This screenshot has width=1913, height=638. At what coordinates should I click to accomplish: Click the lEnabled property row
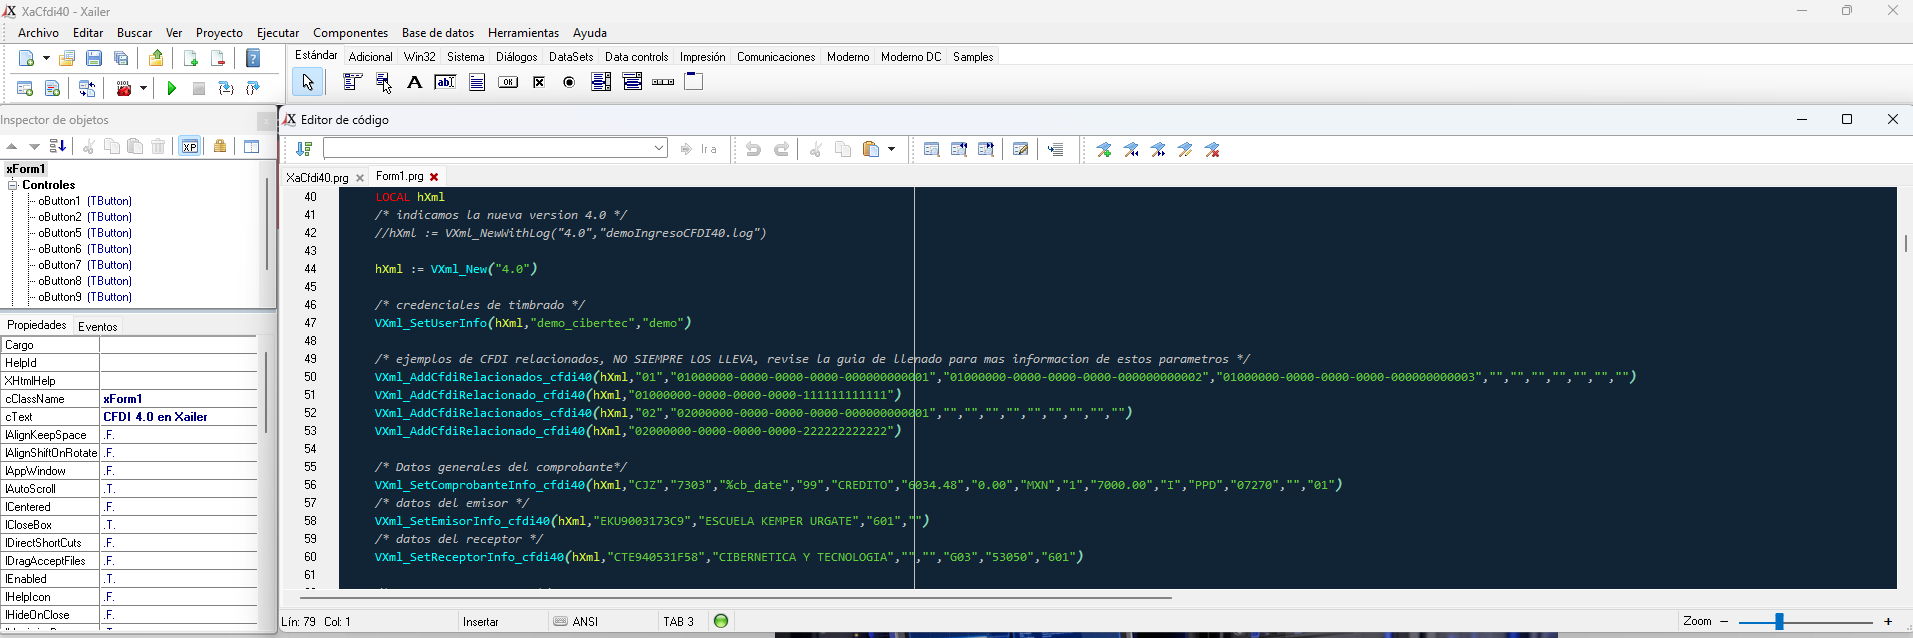click(x=129, y=579)
